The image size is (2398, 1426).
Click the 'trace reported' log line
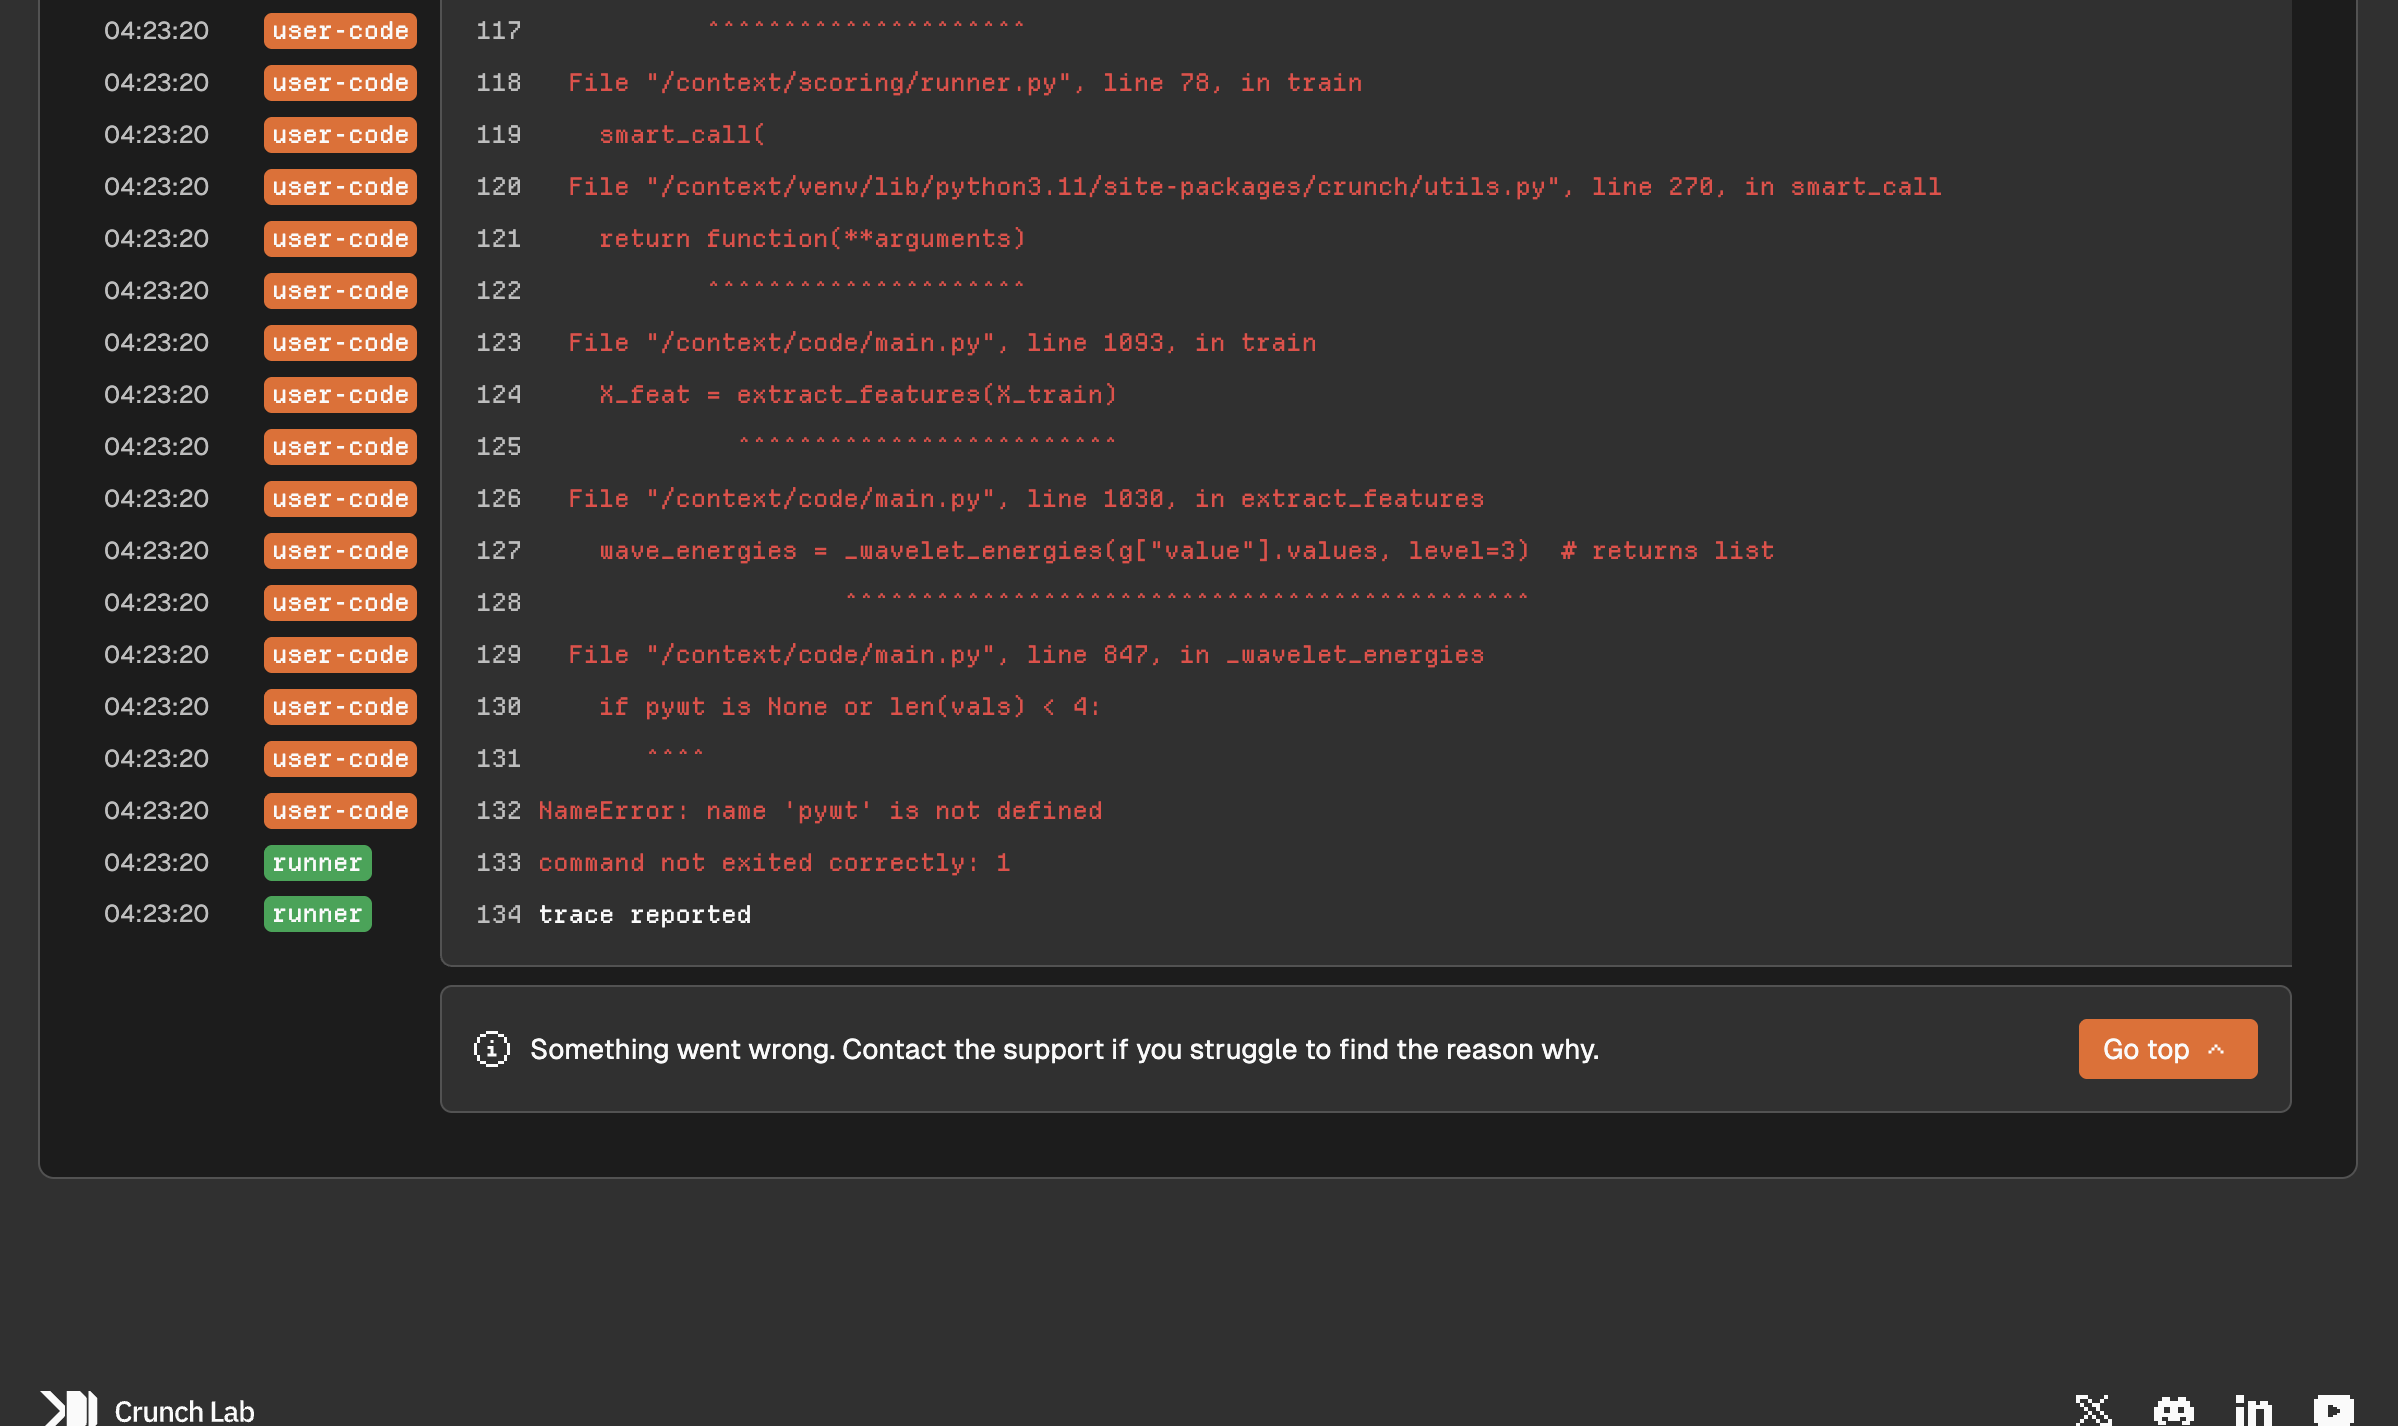pyautogui.click(x=645, y=915)
